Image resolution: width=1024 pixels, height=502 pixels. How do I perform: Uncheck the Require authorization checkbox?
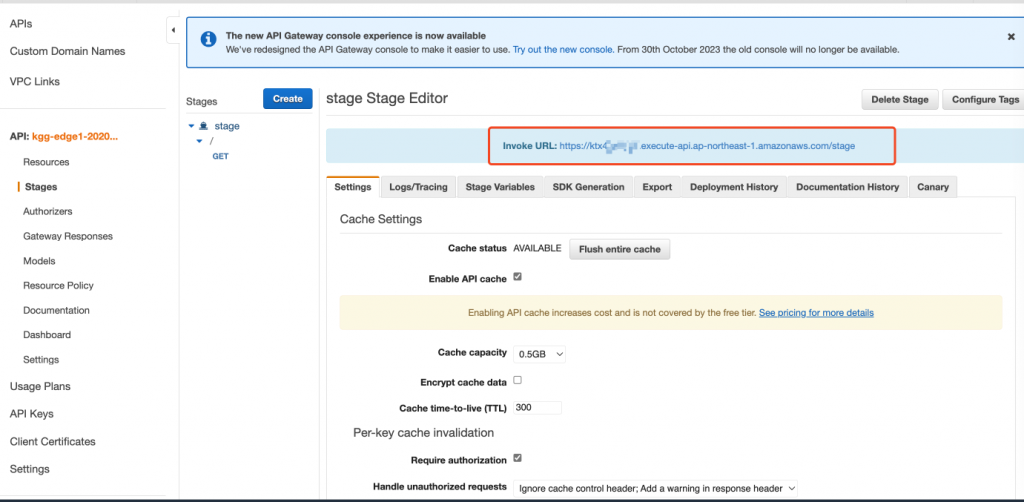518,458
